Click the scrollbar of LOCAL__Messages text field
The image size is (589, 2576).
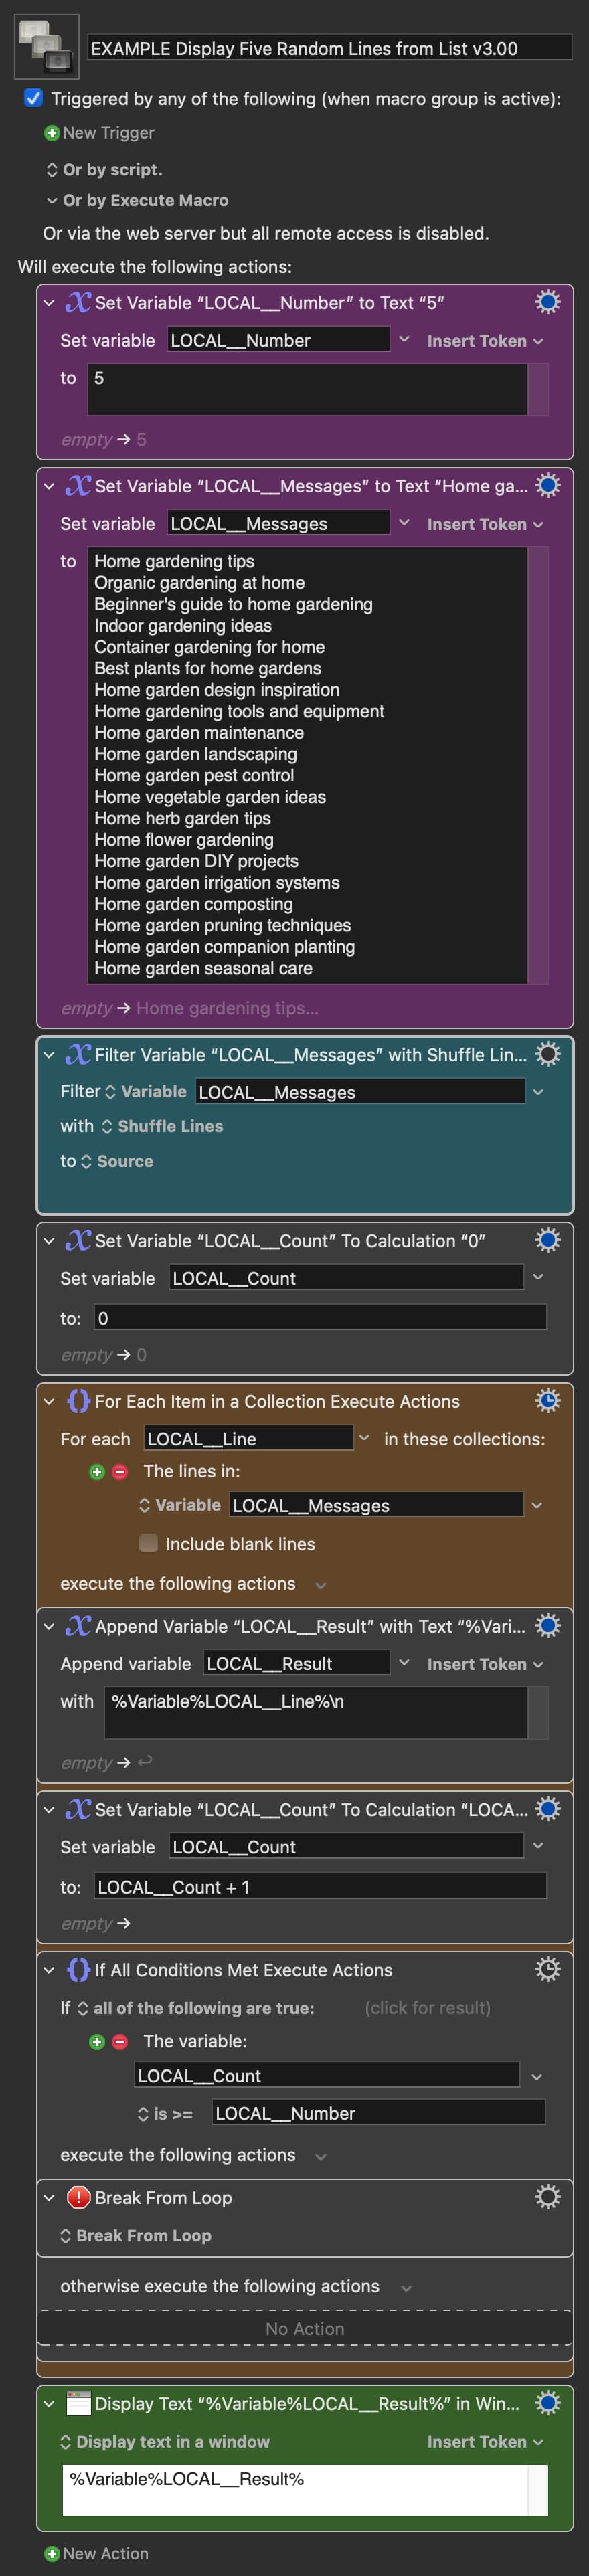[538, 765]
